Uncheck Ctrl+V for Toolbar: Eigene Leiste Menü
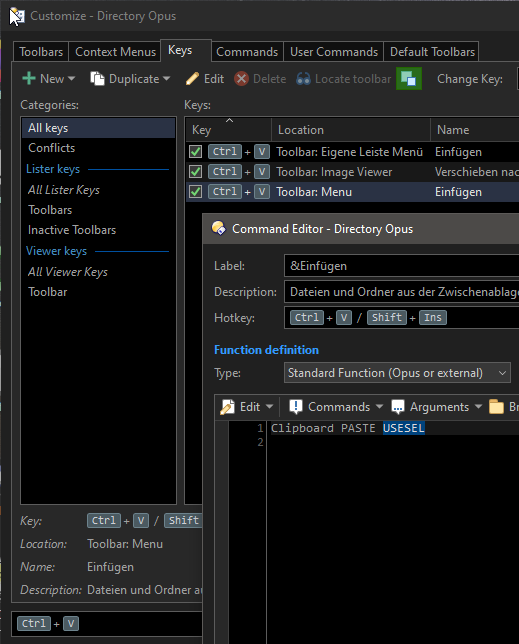519x644 pixels. click(195, 152)
